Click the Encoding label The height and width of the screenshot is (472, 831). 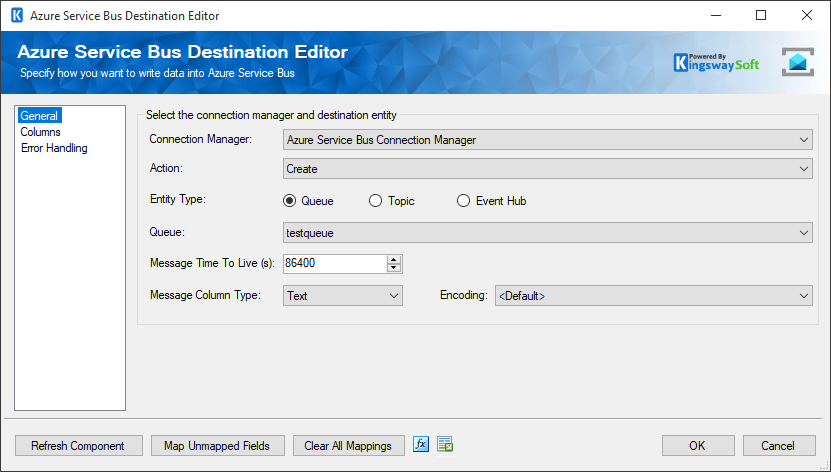pyautogui.click(x=464, y=295)
